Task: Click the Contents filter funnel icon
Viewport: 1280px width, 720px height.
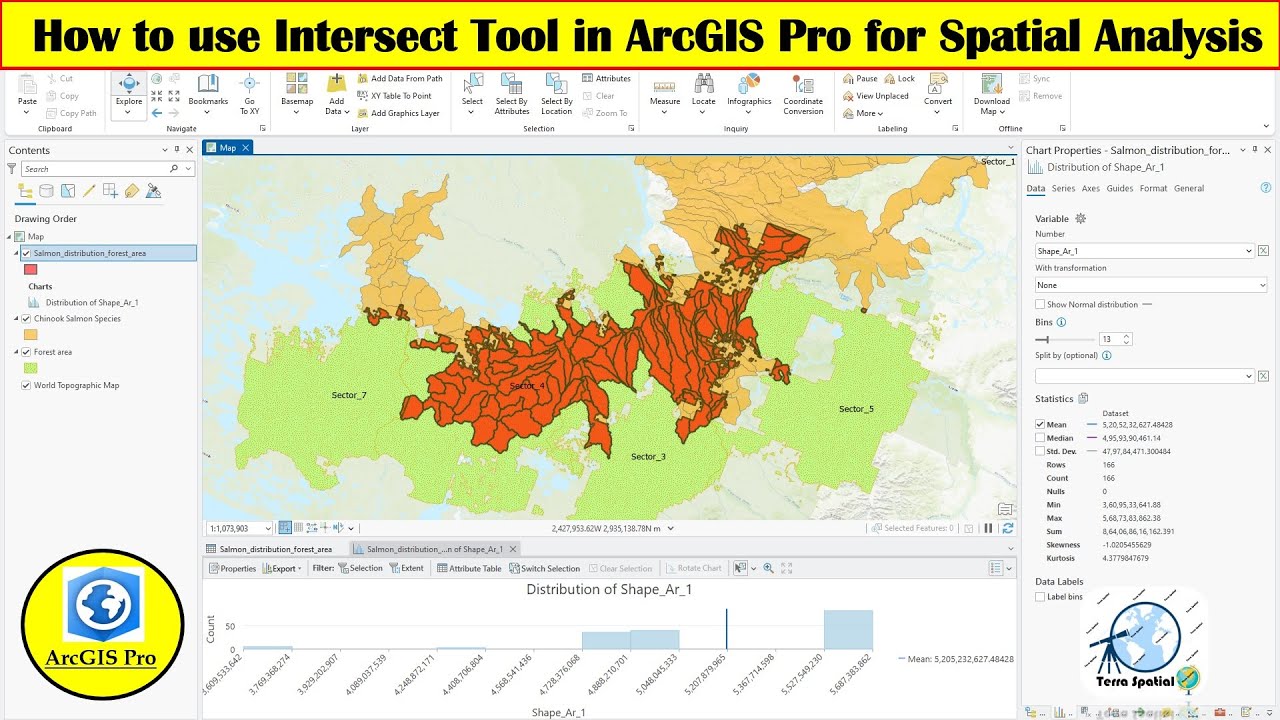Action: (12, 169)
